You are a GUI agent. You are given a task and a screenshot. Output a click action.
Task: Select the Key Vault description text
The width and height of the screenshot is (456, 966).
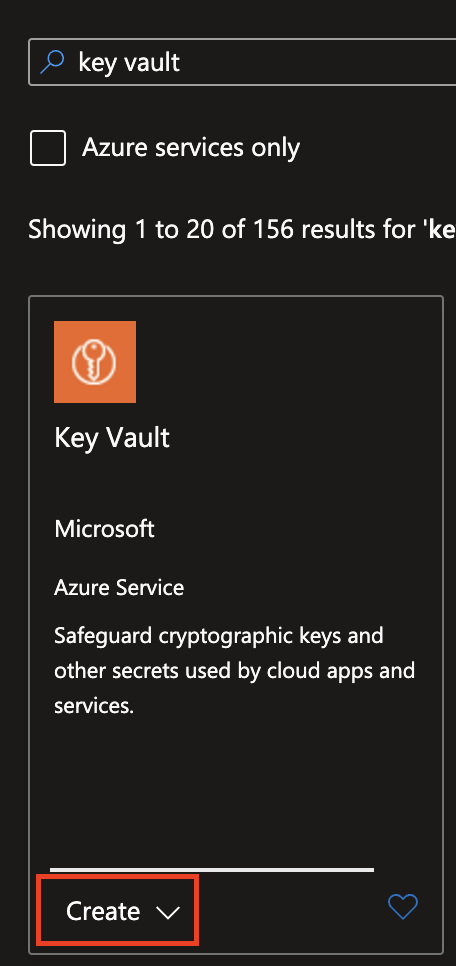235,670
